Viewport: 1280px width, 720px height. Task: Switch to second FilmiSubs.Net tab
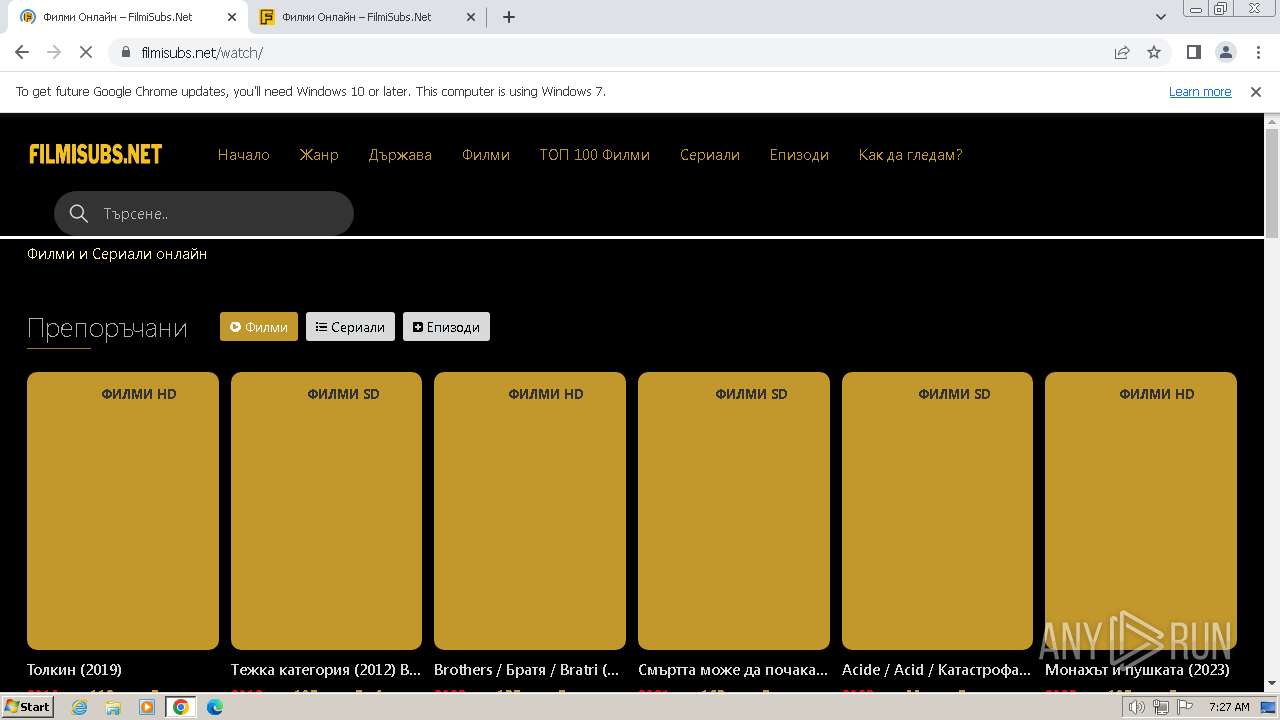(367, 17)
